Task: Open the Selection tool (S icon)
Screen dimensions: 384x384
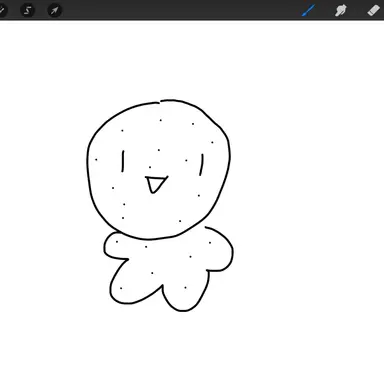Action: pyautogui.click(x=27, y=10)
